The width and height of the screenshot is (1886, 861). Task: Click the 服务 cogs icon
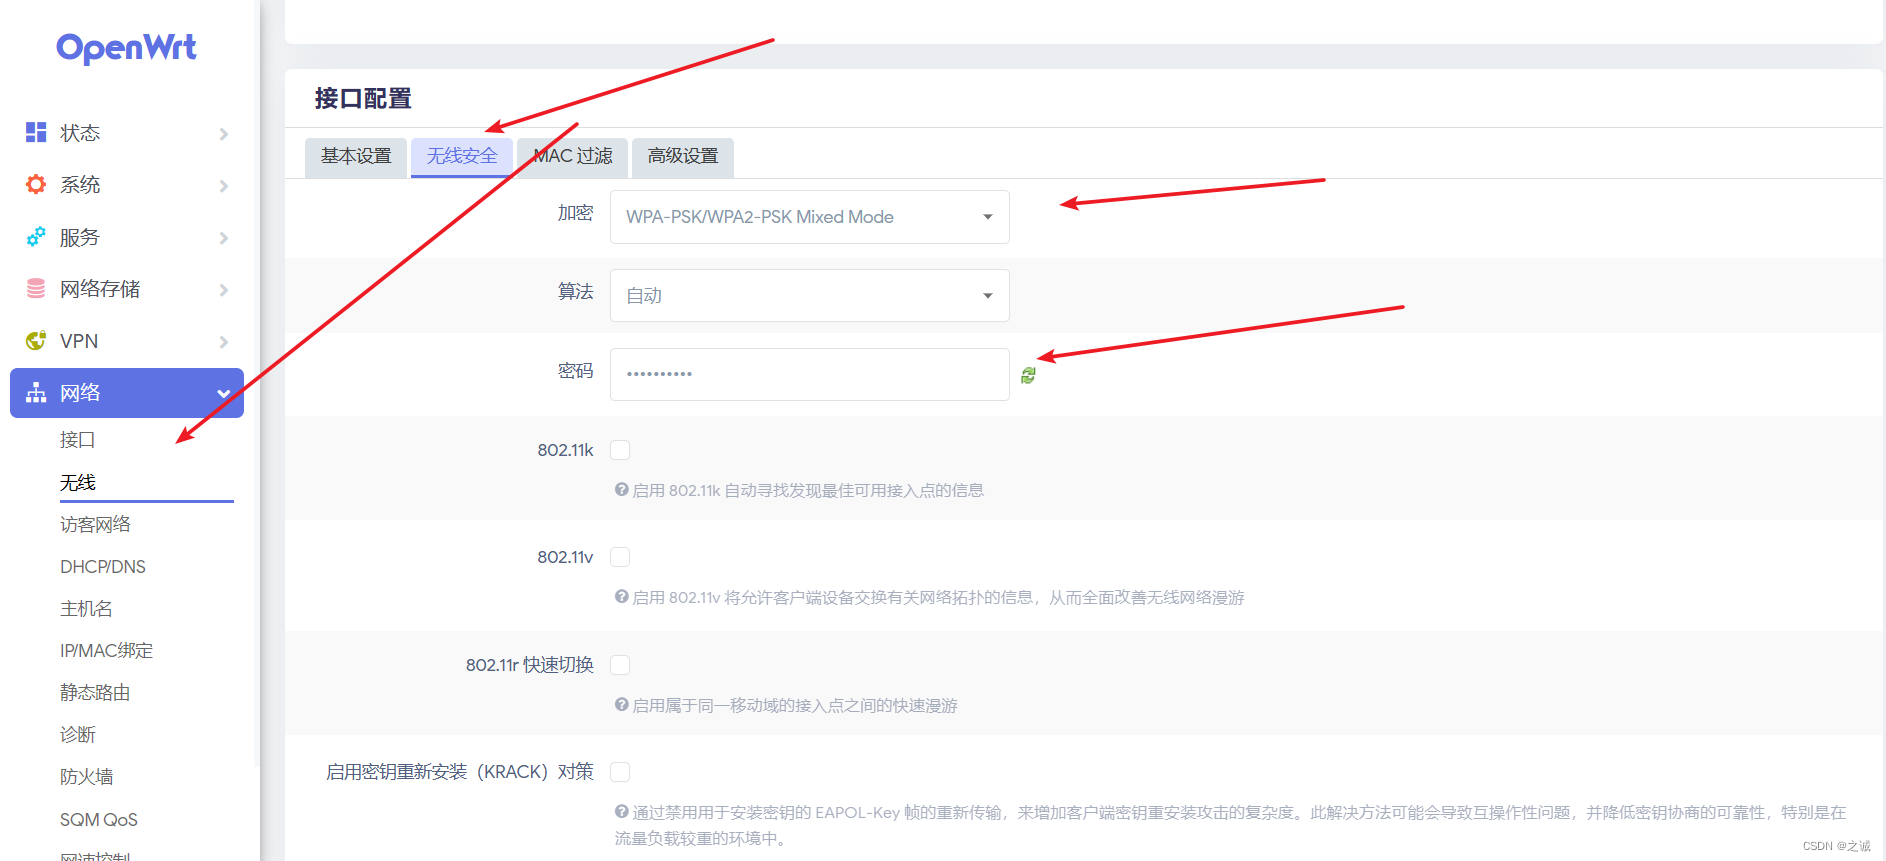coord(36,237)
